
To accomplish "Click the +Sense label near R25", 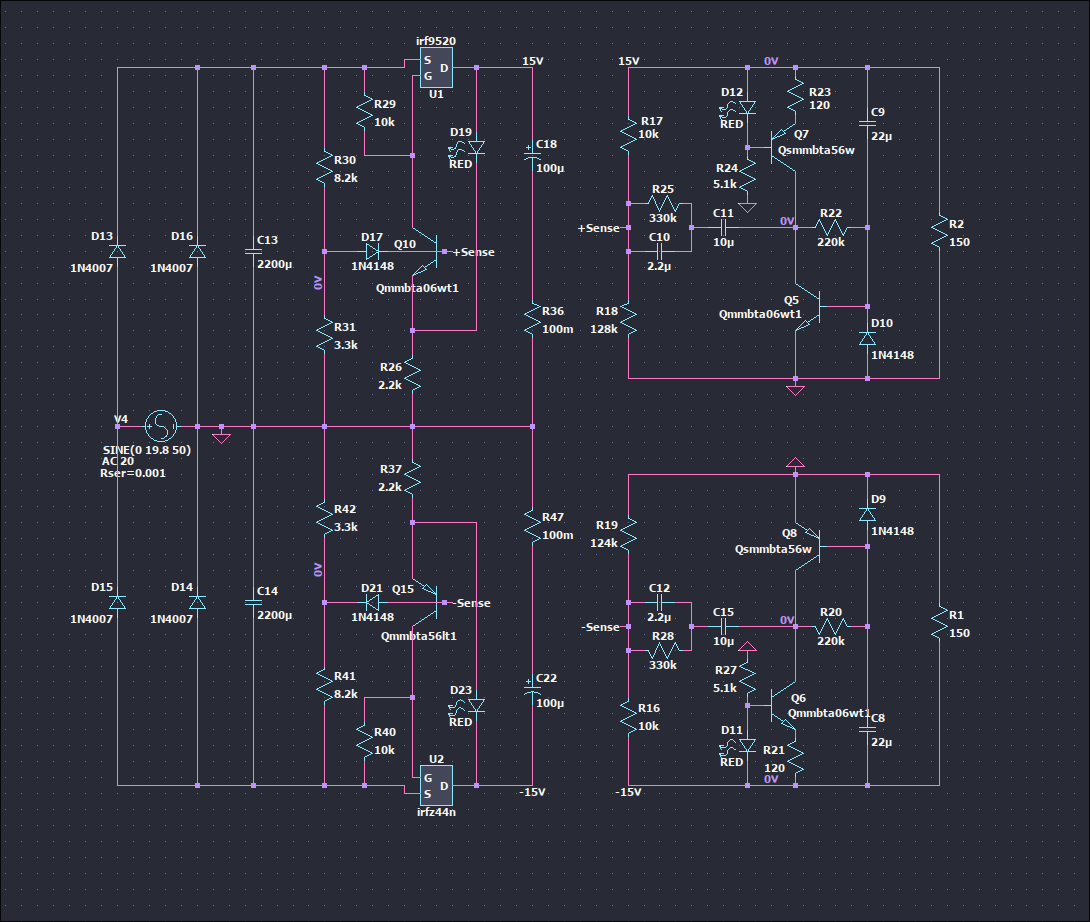I will (599, 228).
